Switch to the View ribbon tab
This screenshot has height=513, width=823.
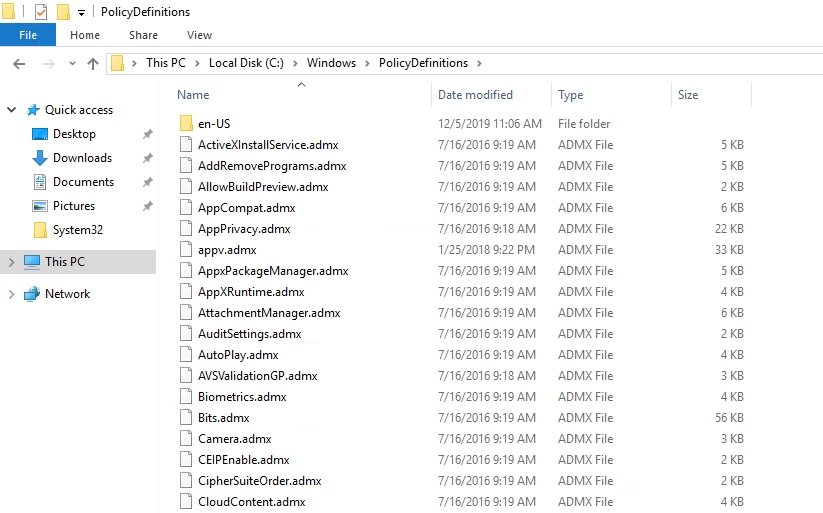click(x=199, y=35)
